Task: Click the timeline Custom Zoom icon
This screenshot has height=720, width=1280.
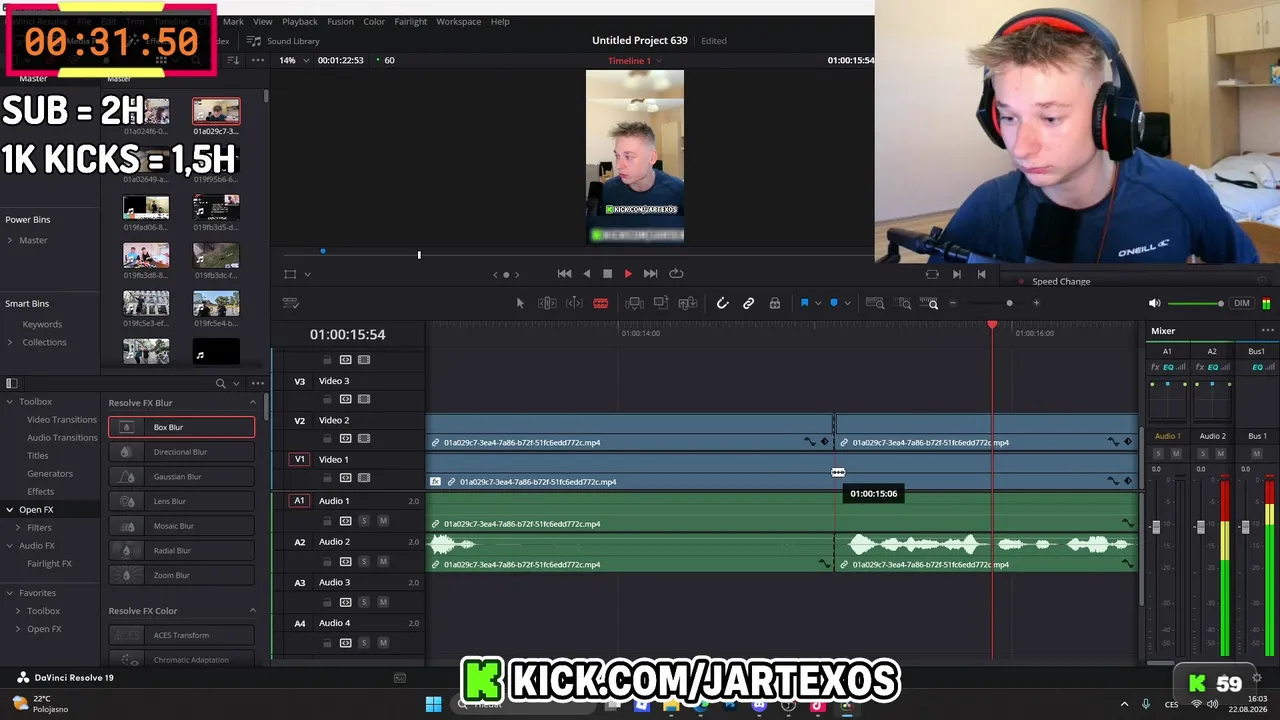Action: coord(931,303)
